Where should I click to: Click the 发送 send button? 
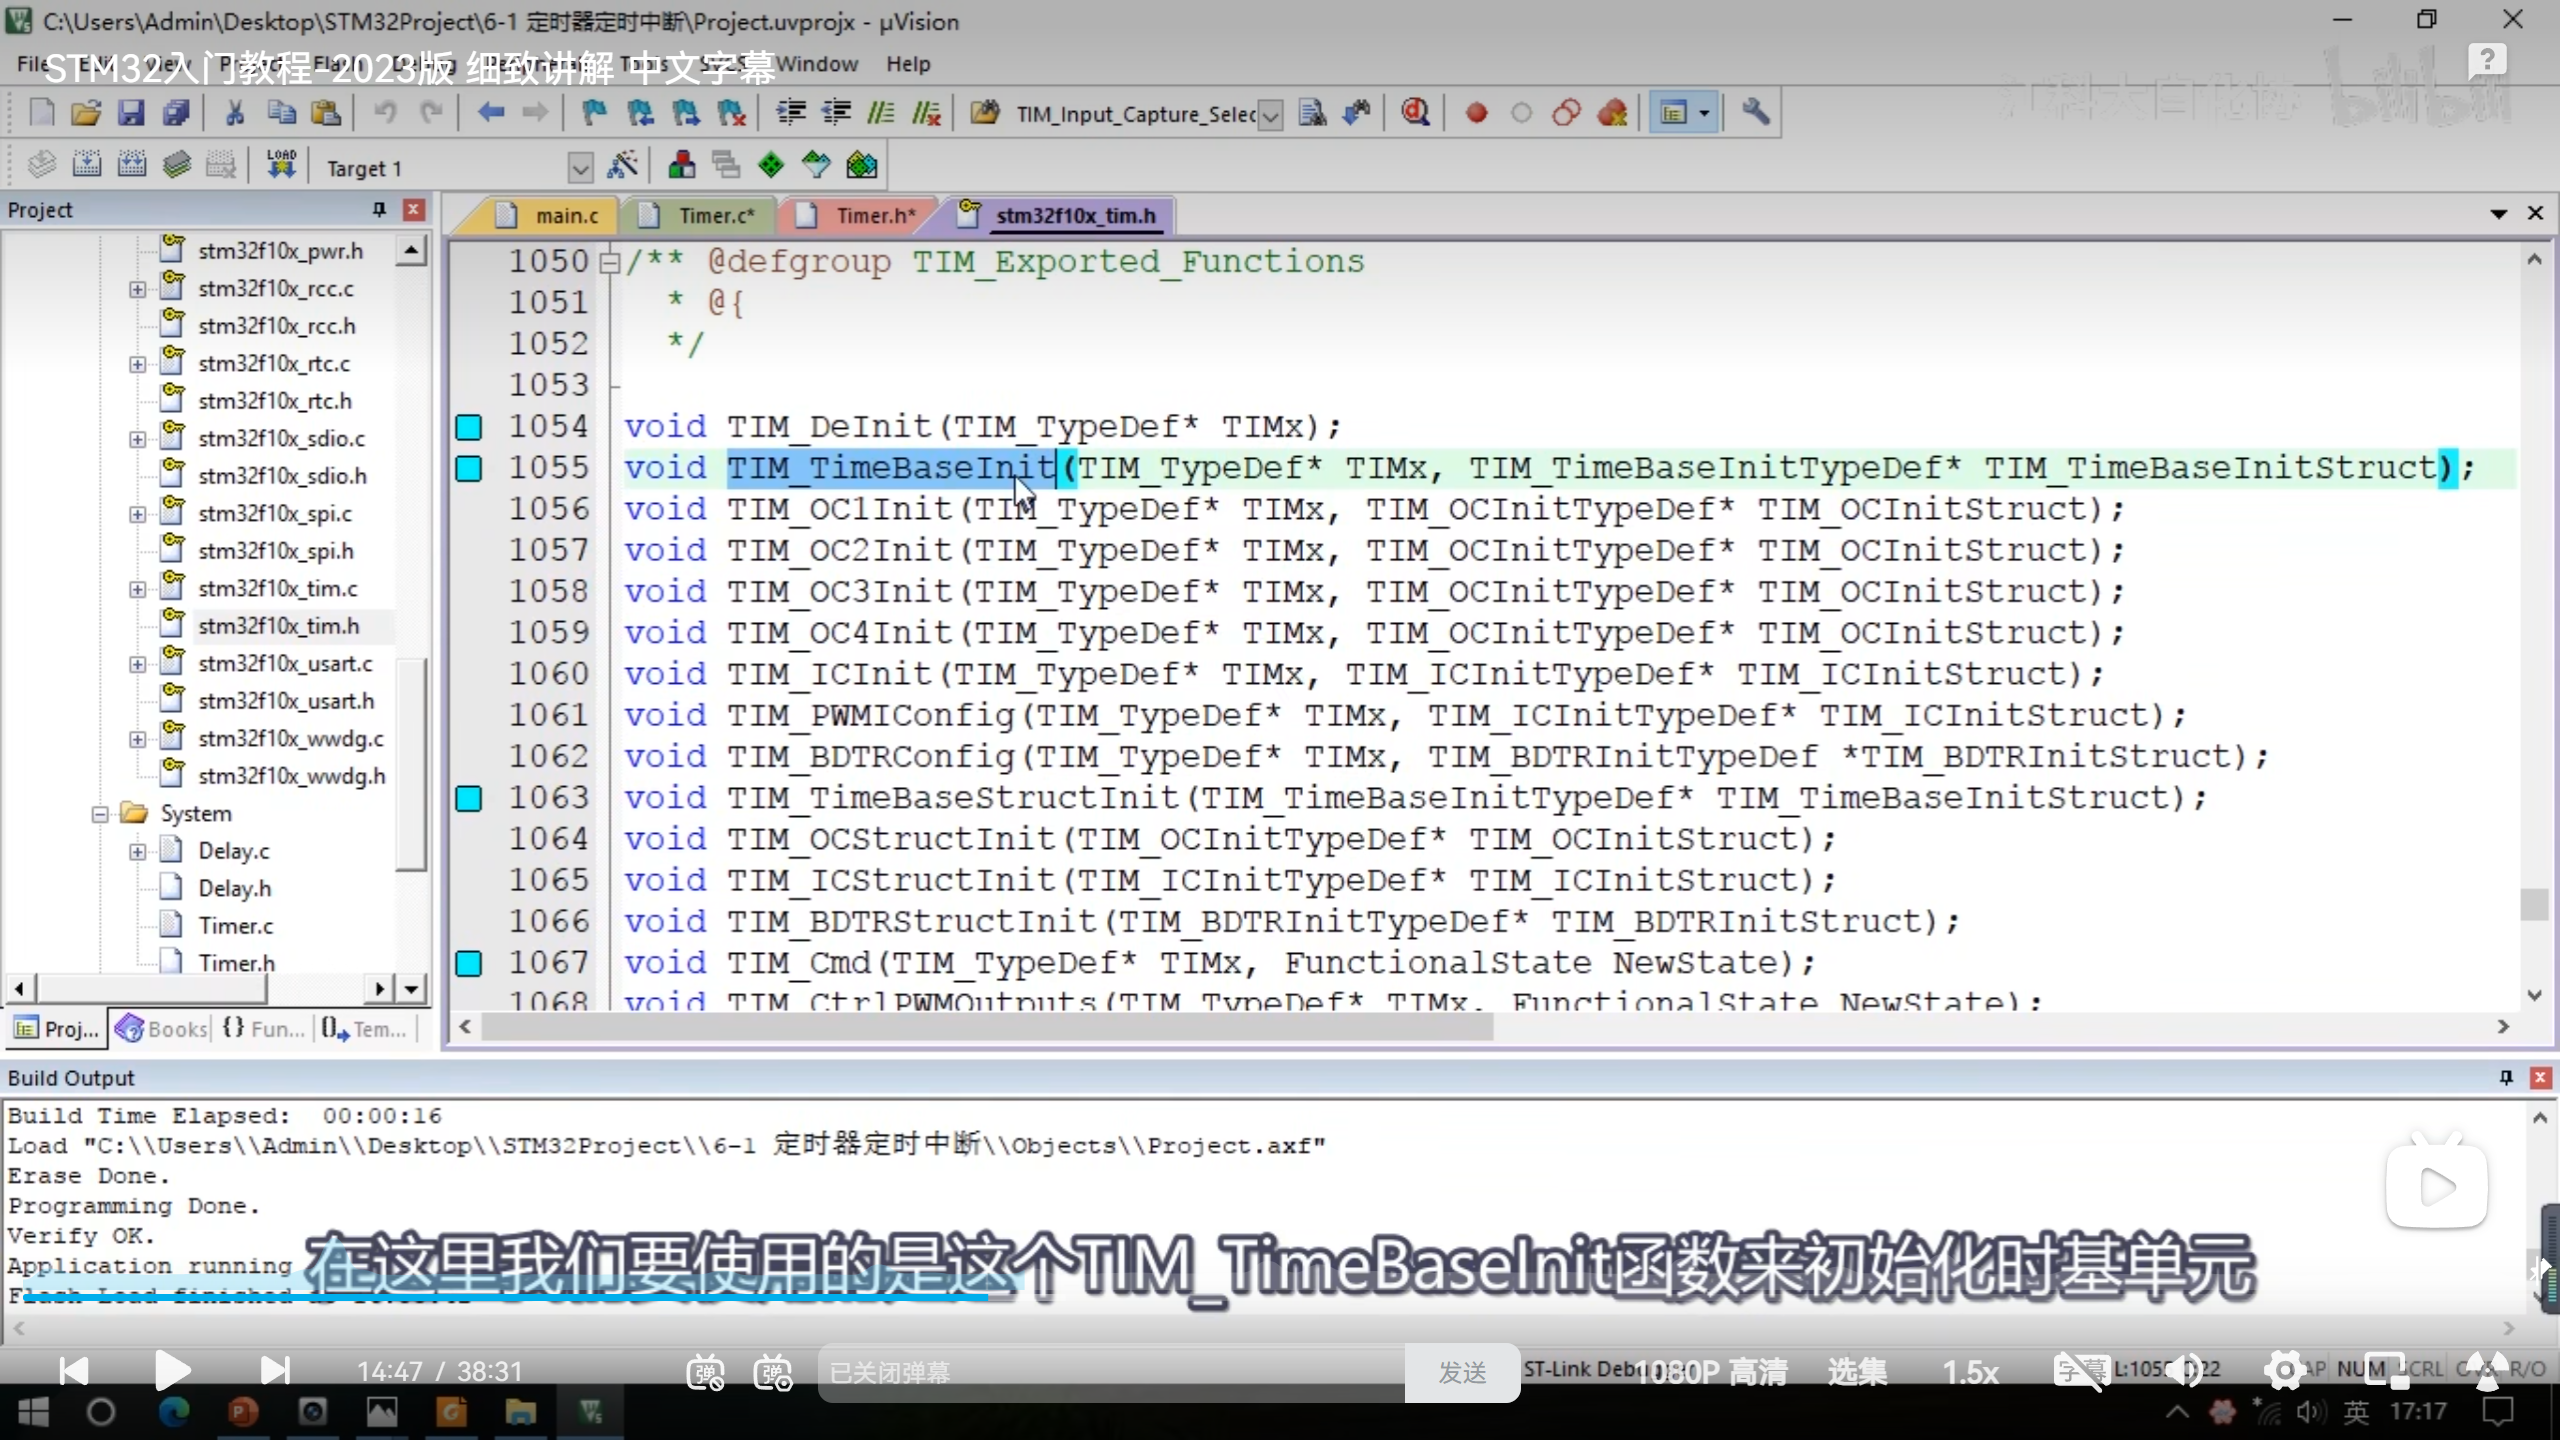(x=1462, y=1373)
